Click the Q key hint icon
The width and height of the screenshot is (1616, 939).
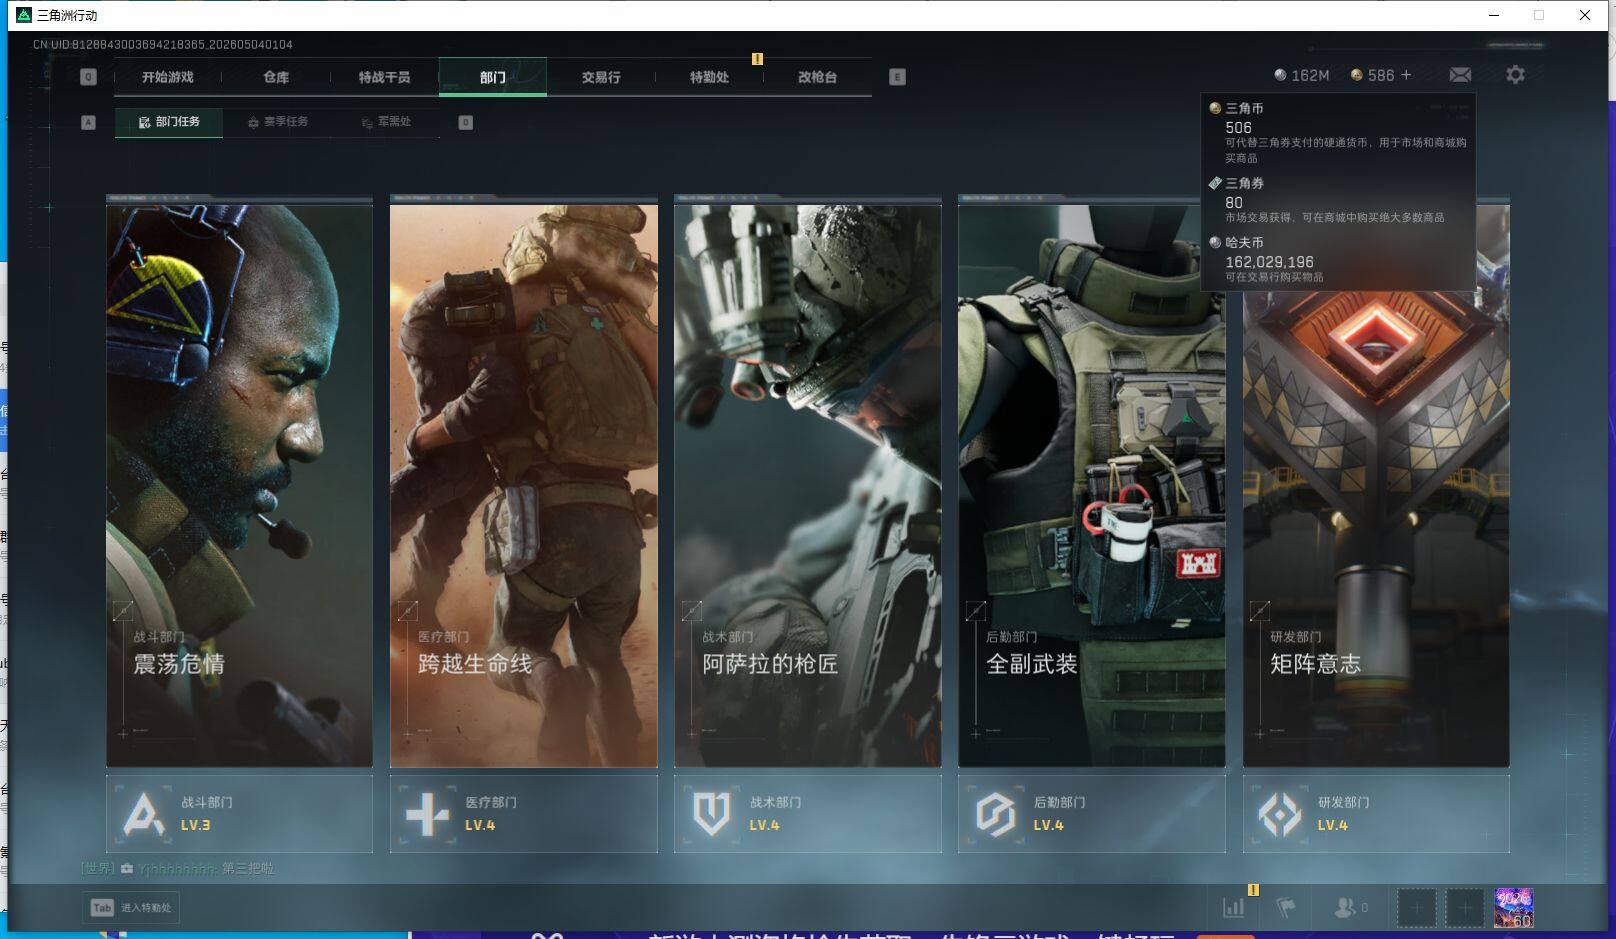pos(88,77)
